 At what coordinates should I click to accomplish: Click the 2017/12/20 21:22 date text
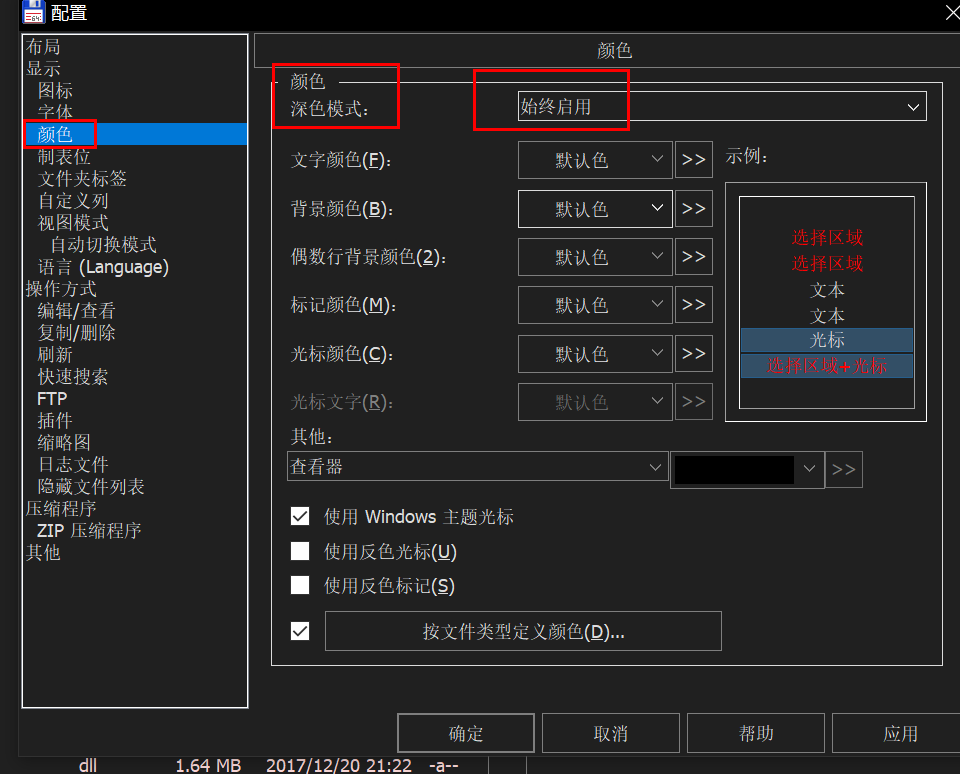pyautogui.click(x=339, y=765)
